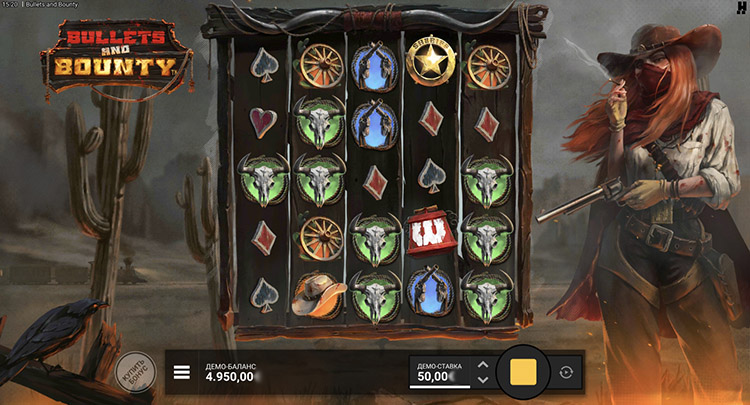750x405 pixels.
Task: Click crossed revolvers atop third reel
Action: [x=375, y=66]
